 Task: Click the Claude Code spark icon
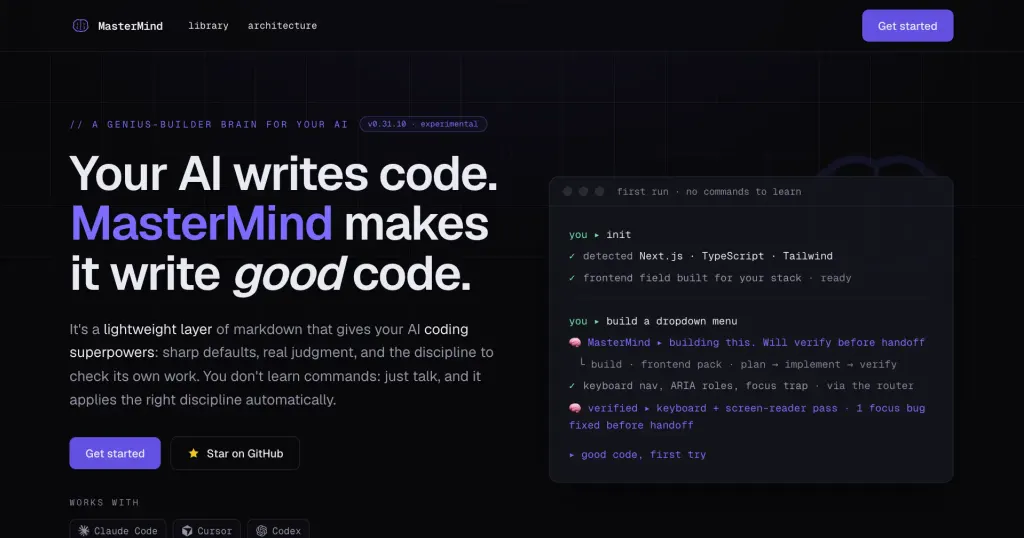pos(84,531)
